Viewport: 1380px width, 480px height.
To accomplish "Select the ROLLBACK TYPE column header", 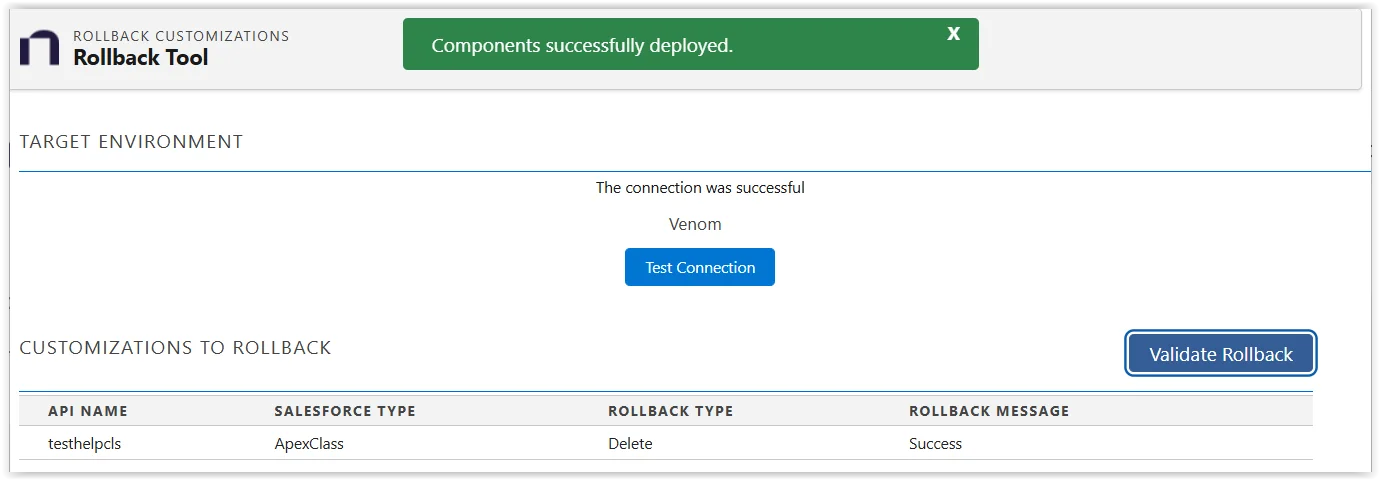I will click(670, 411).
